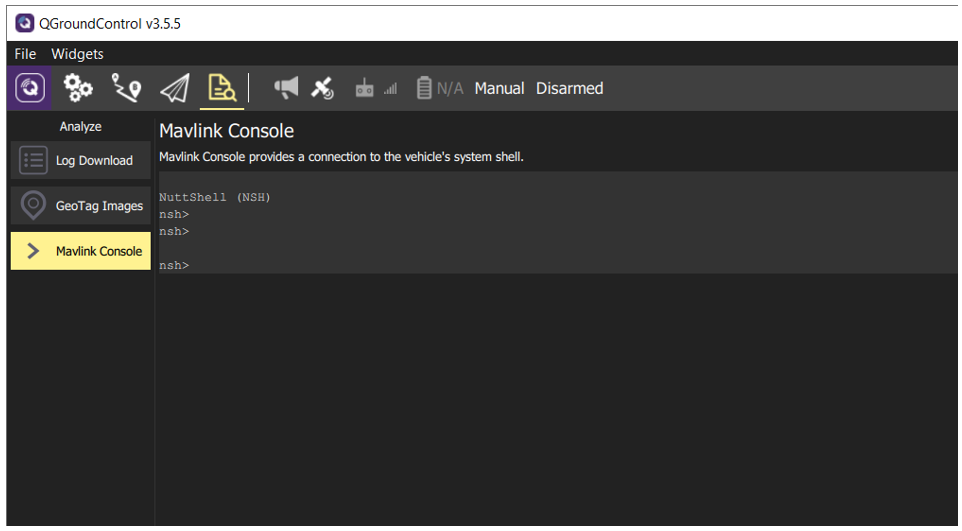Click the telemetry signal strength bars
Image resolution: width=962 pixels, height=531 pixels.
(390, 89)
